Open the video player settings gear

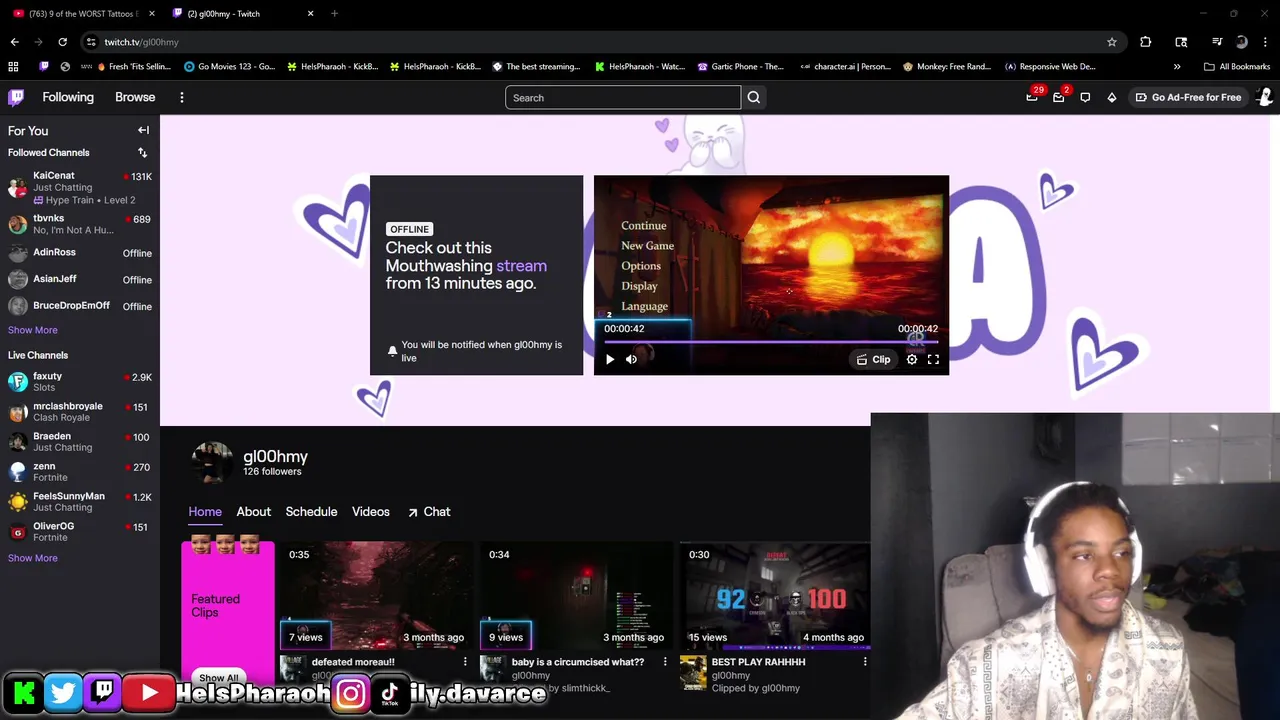(x=912, y=359)
